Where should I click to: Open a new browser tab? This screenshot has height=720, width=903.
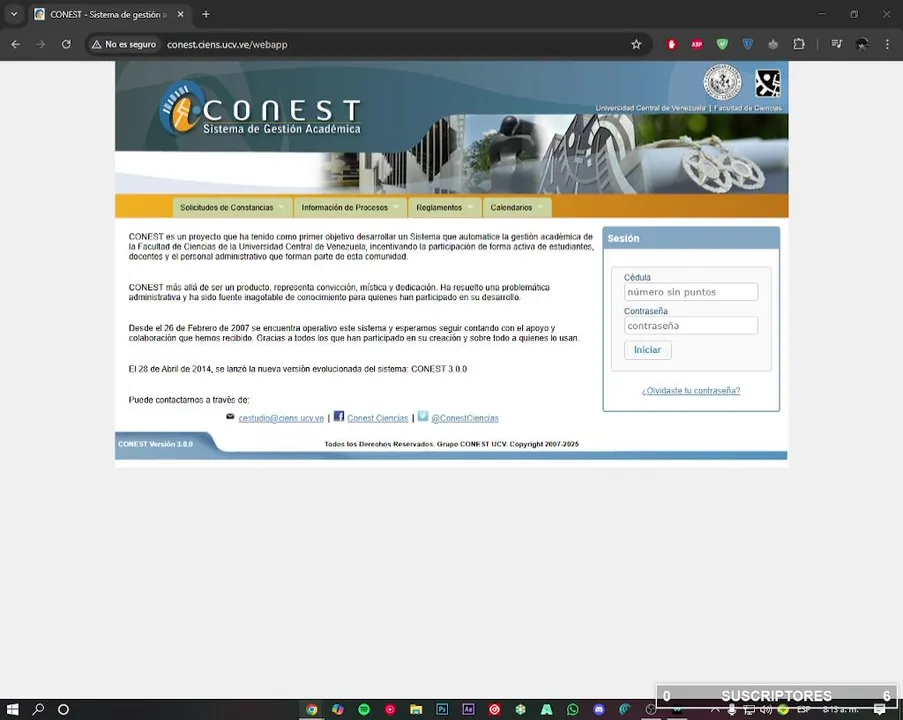tap(206, 14)
